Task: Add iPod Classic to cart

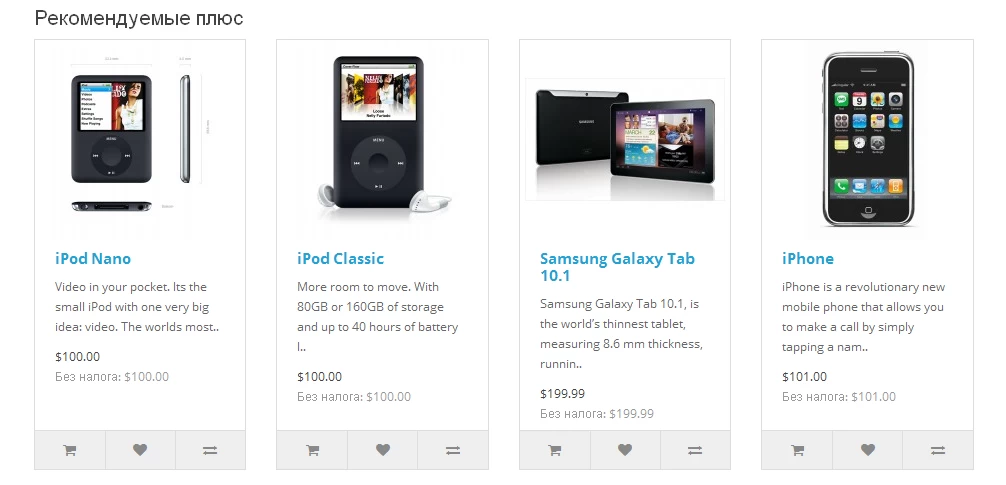Action: [x=312, y=450]
